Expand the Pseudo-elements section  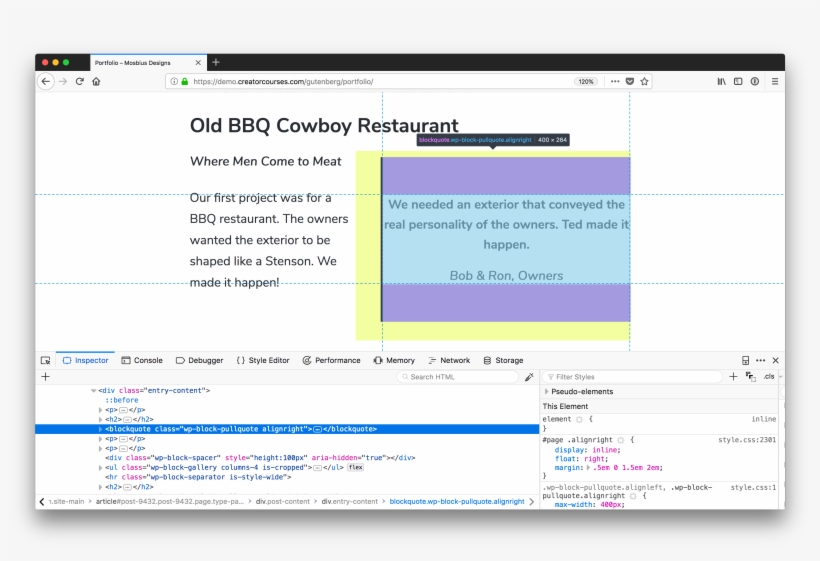[x=546, y=392]
